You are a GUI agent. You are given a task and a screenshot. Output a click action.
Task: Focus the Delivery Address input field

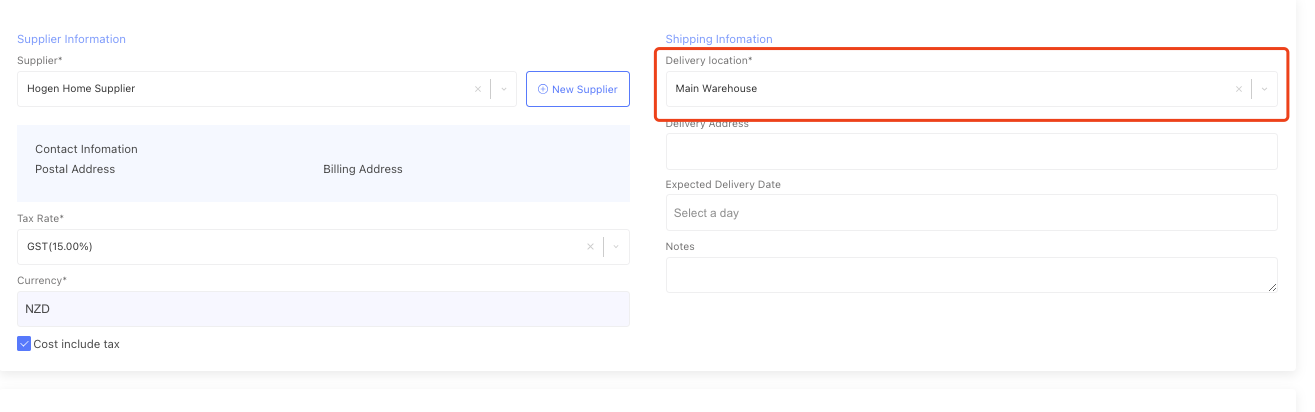[x=970, y=152]
